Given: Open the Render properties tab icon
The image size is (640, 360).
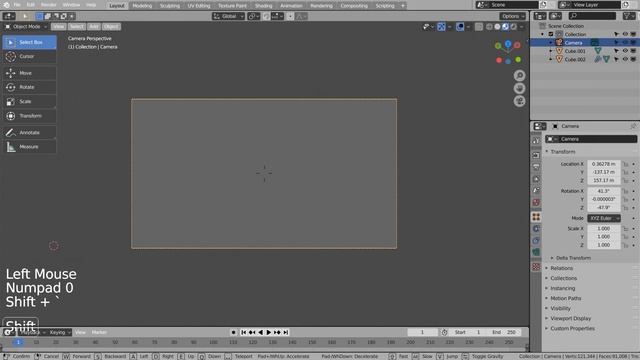Looking at the screenshot, I should pyautogui.click(x=536, y=155).
